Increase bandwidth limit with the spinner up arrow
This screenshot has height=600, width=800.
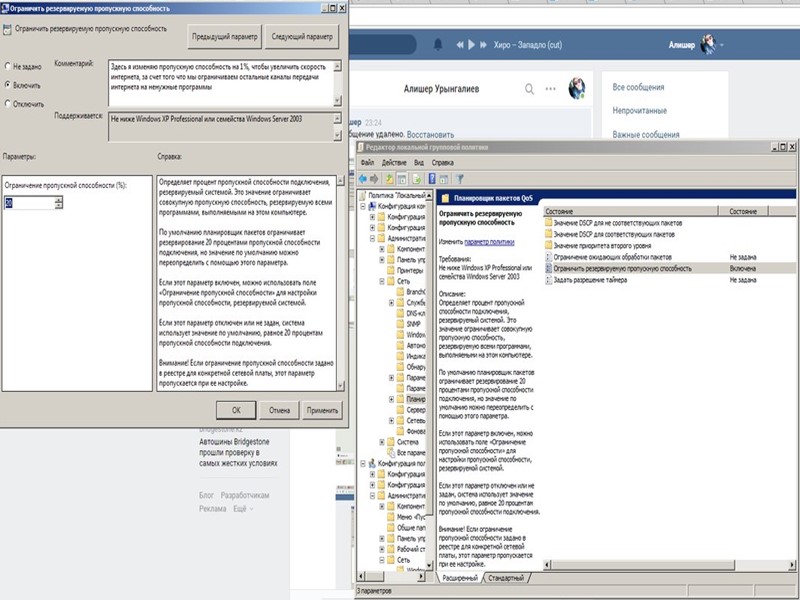point(59,199)
